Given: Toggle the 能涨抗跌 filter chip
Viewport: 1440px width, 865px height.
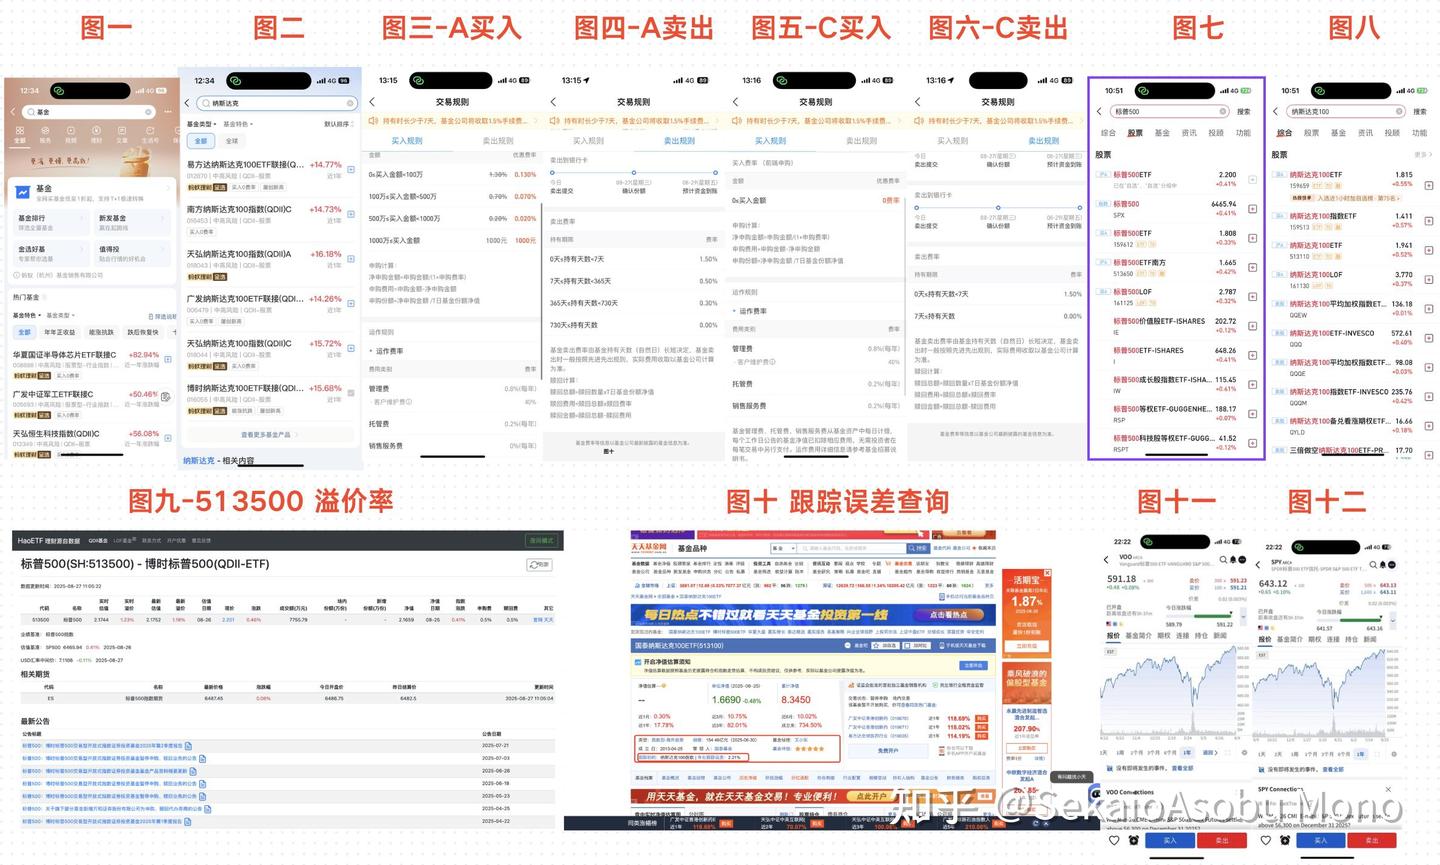Looking at the screenshot, I should [x=102, y=331].
